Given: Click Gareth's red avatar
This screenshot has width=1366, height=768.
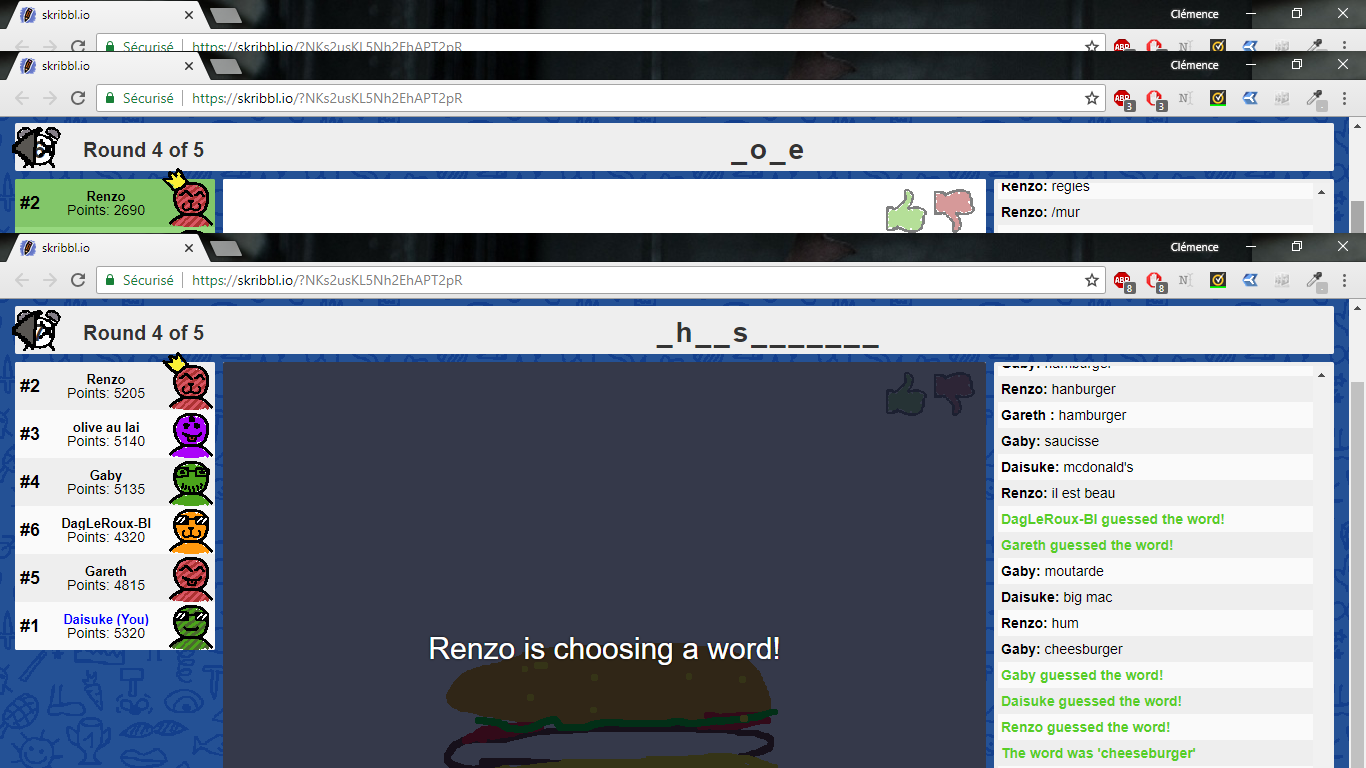Looking at the screenshot, I should (x=190, y=578).
